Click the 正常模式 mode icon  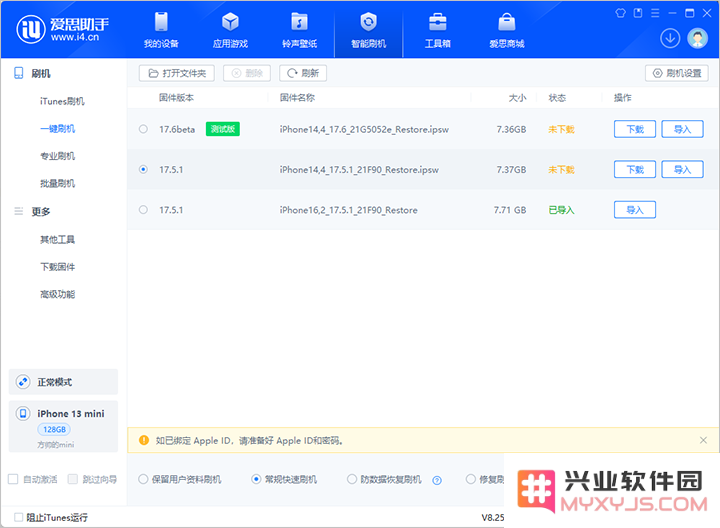[23, 382]
